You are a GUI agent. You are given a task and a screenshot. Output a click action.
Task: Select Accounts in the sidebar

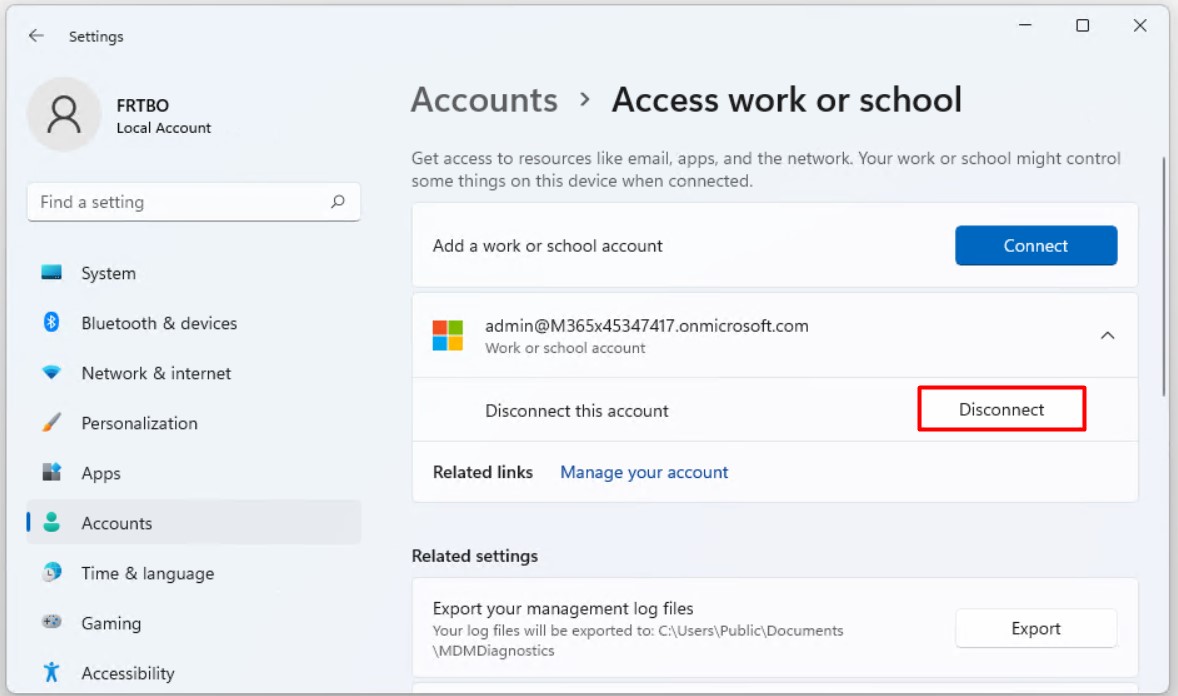point(194,523)
